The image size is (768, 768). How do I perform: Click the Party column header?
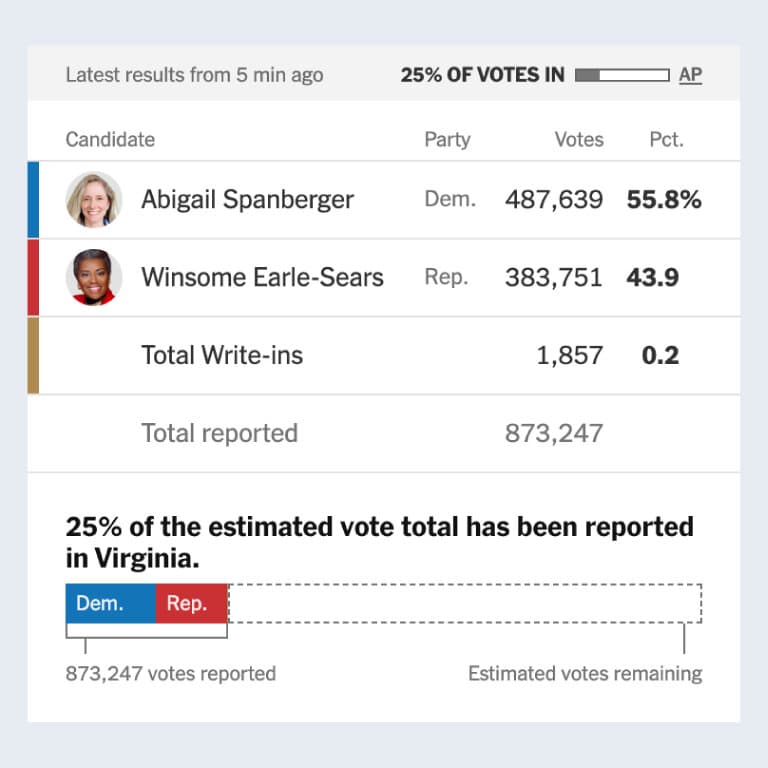tap(447, 139)
